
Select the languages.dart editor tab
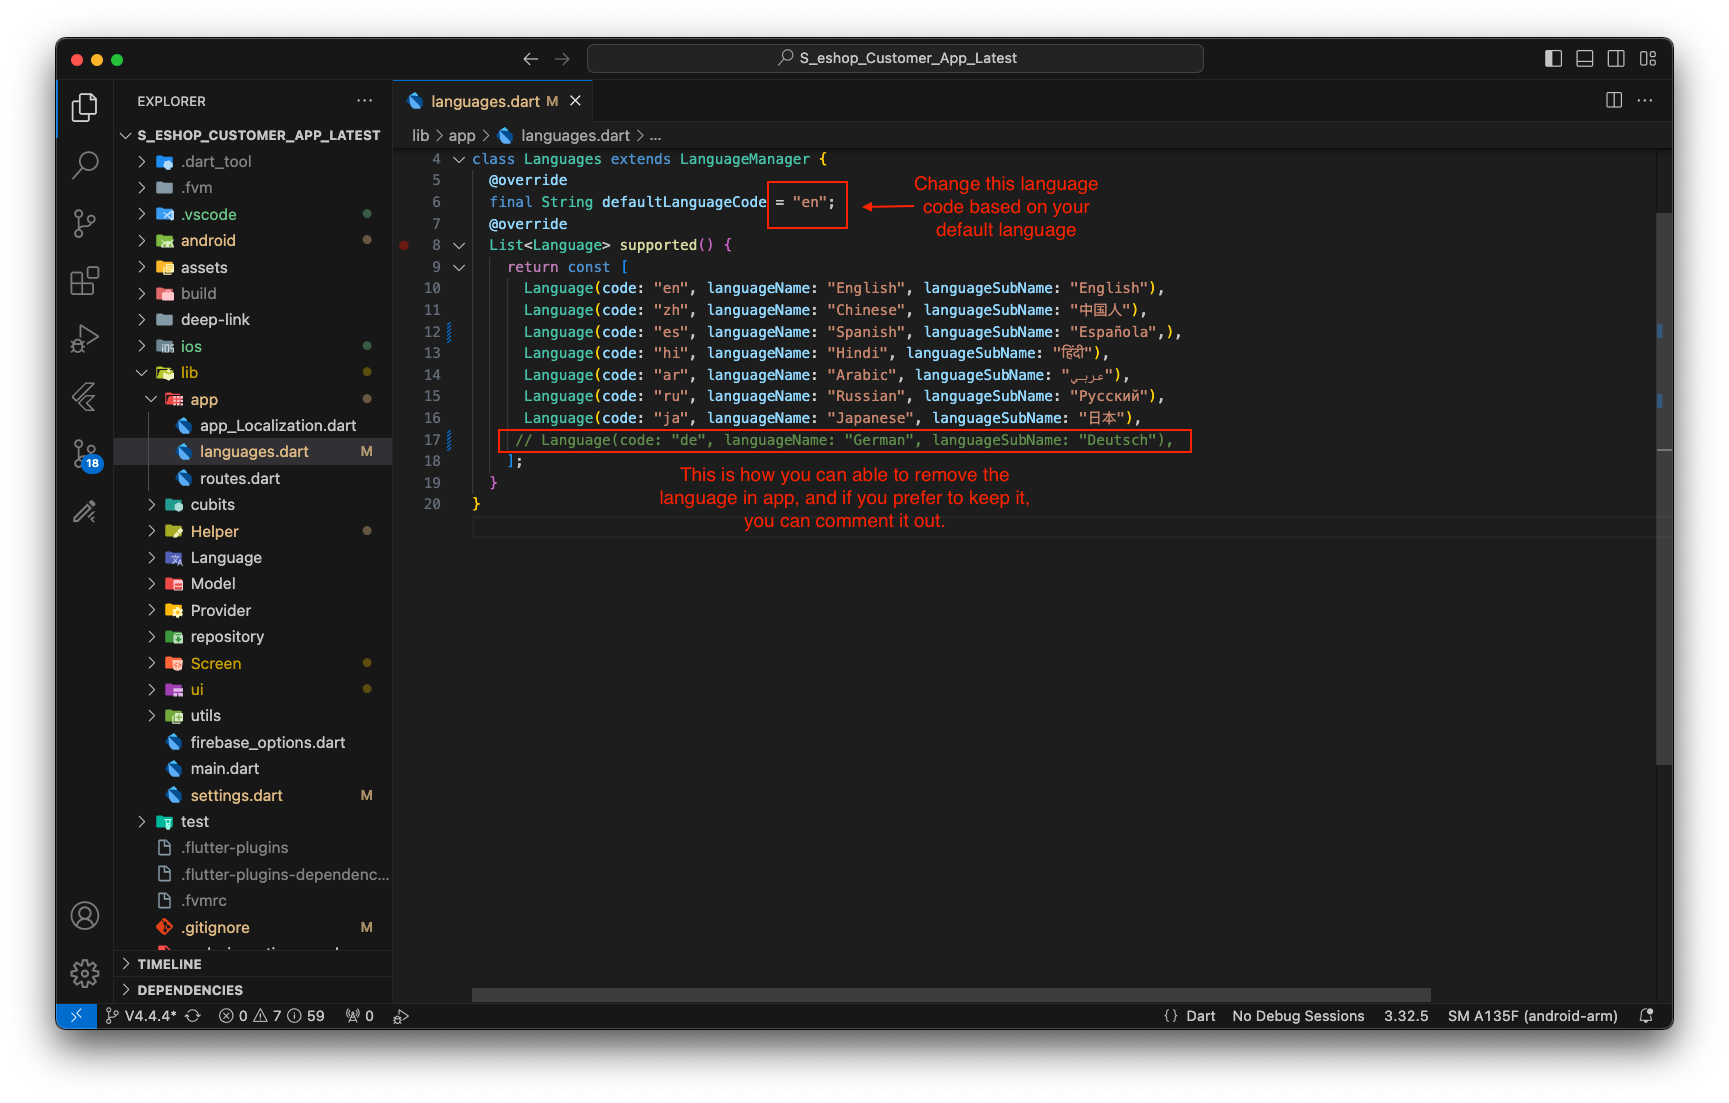tap(484, 101)
